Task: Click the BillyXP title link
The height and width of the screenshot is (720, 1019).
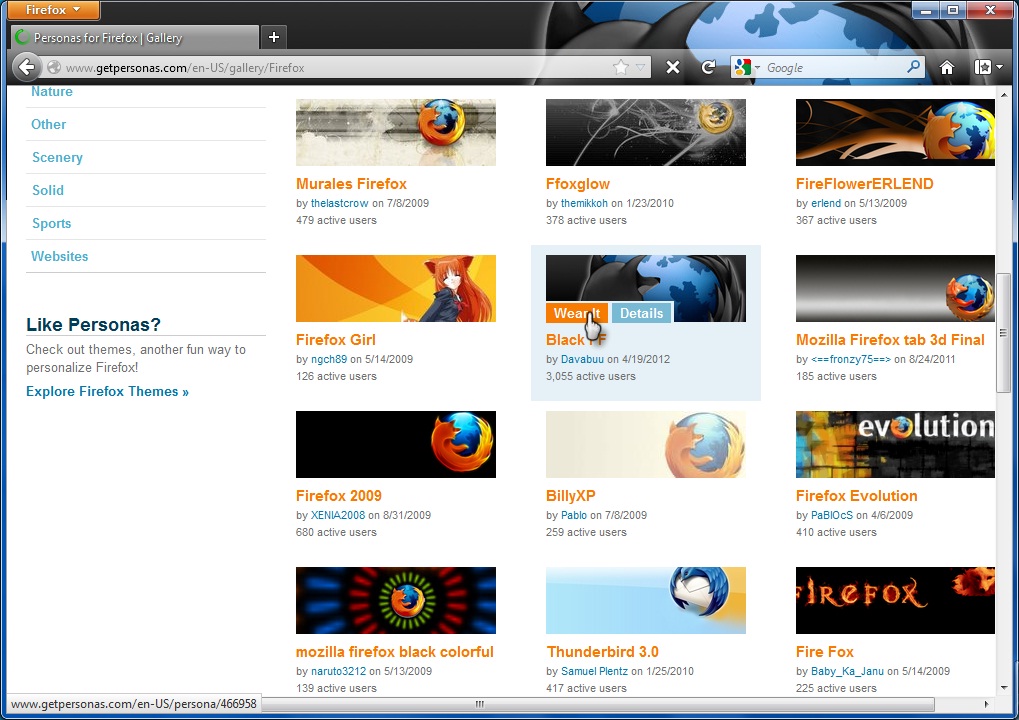Action: coord(571,496)
